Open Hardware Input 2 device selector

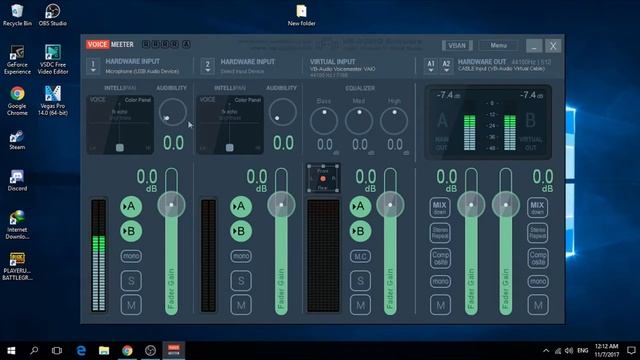(x=207, y=66)
